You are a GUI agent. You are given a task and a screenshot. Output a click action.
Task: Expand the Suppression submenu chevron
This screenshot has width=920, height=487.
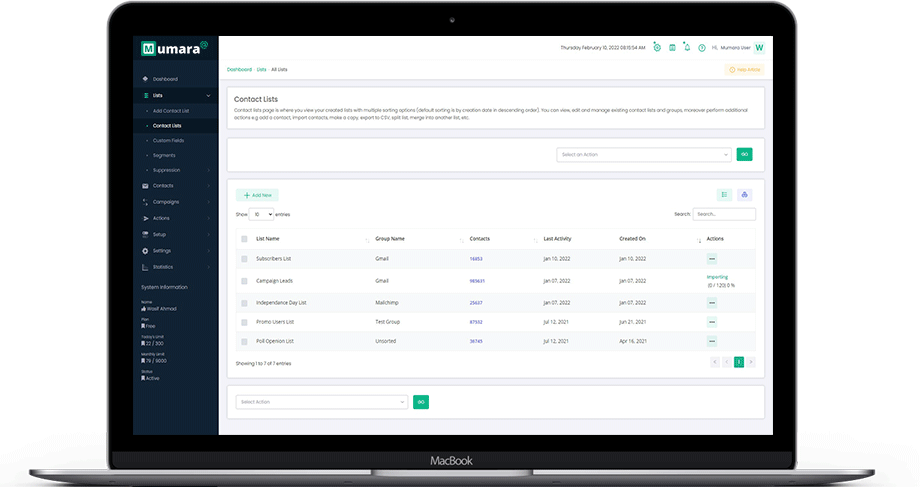click(208, 170)
